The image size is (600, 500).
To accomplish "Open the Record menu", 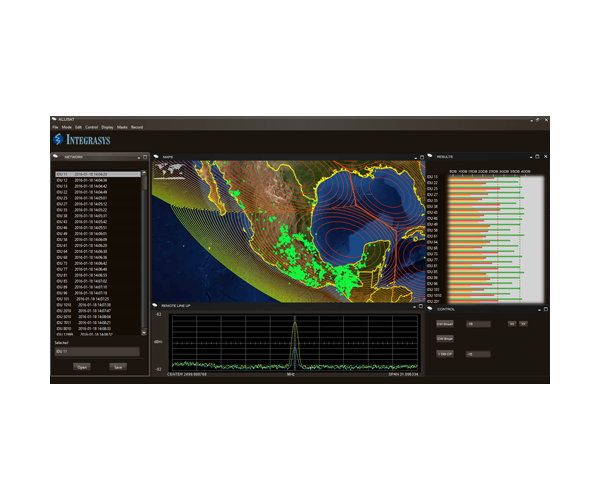I will (137, 127).
